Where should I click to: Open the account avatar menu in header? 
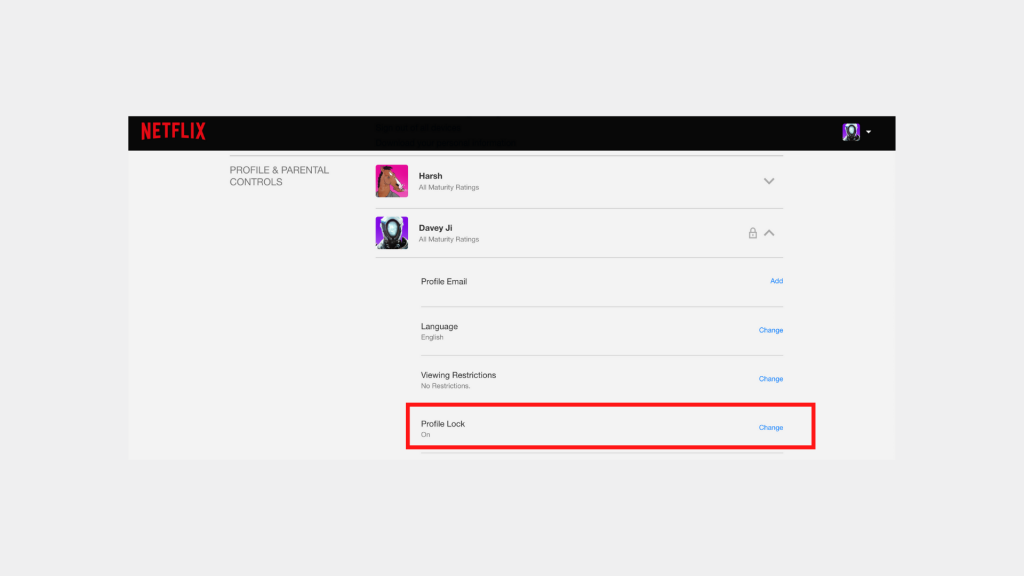(x=851, y=132)
